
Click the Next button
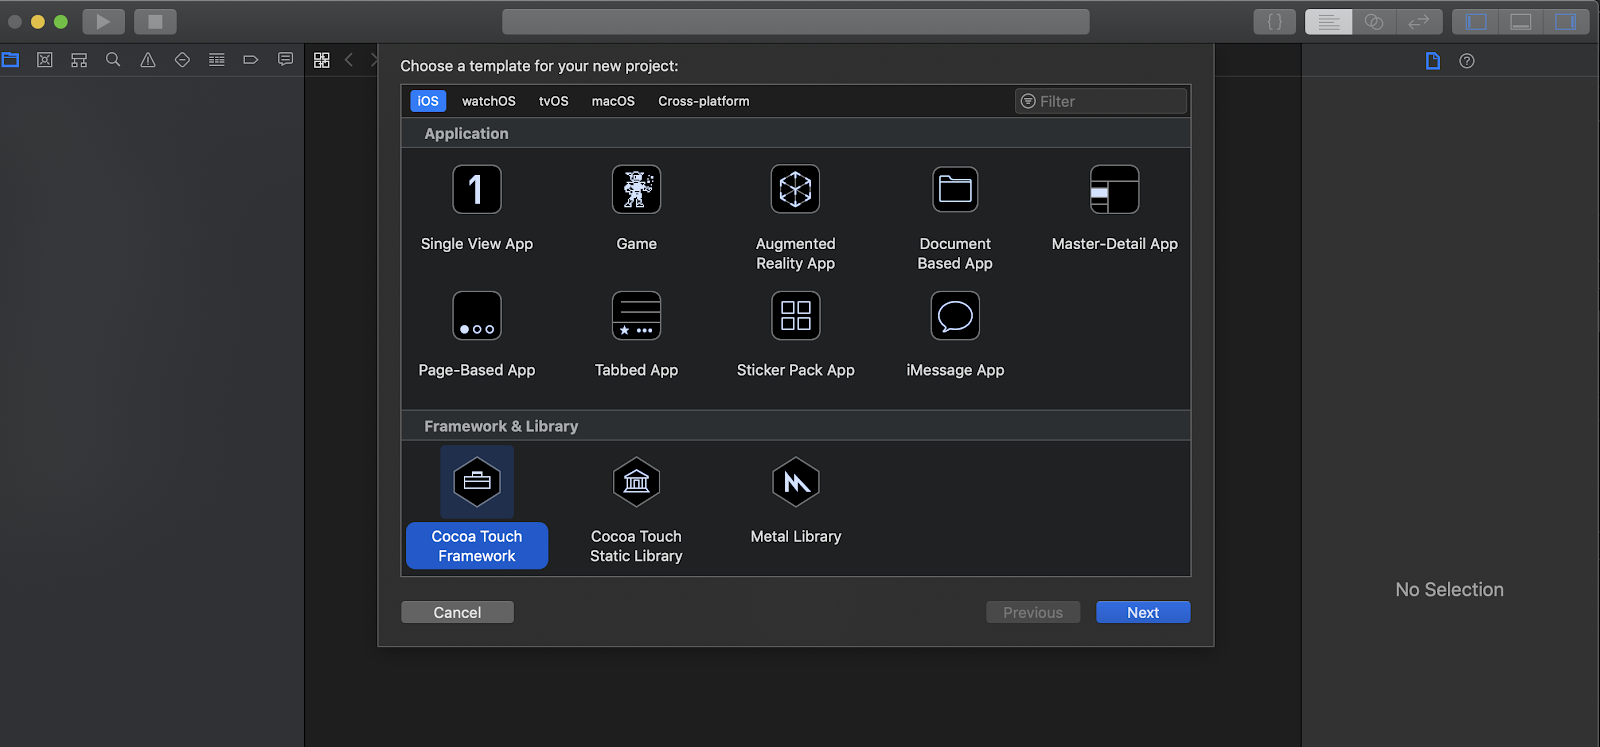[x=1143, y=612]
